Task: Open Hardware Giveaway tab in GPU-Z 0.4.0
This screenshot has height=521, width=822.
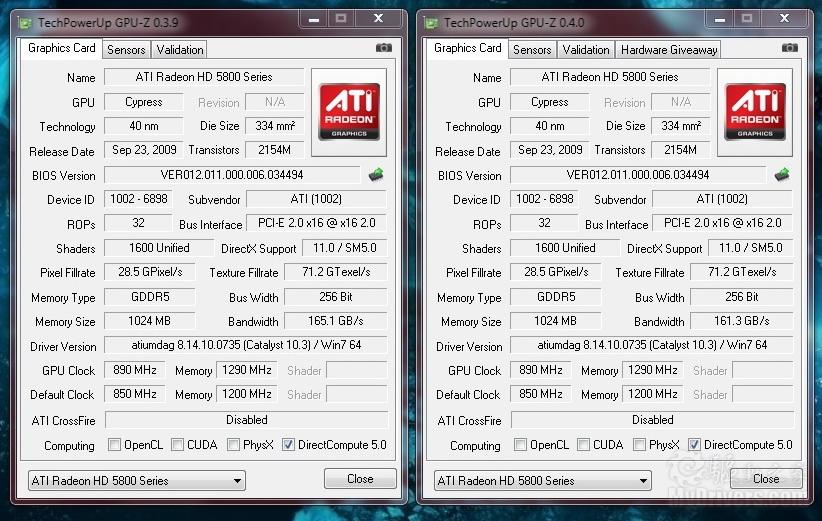Action: coord(668,50)
